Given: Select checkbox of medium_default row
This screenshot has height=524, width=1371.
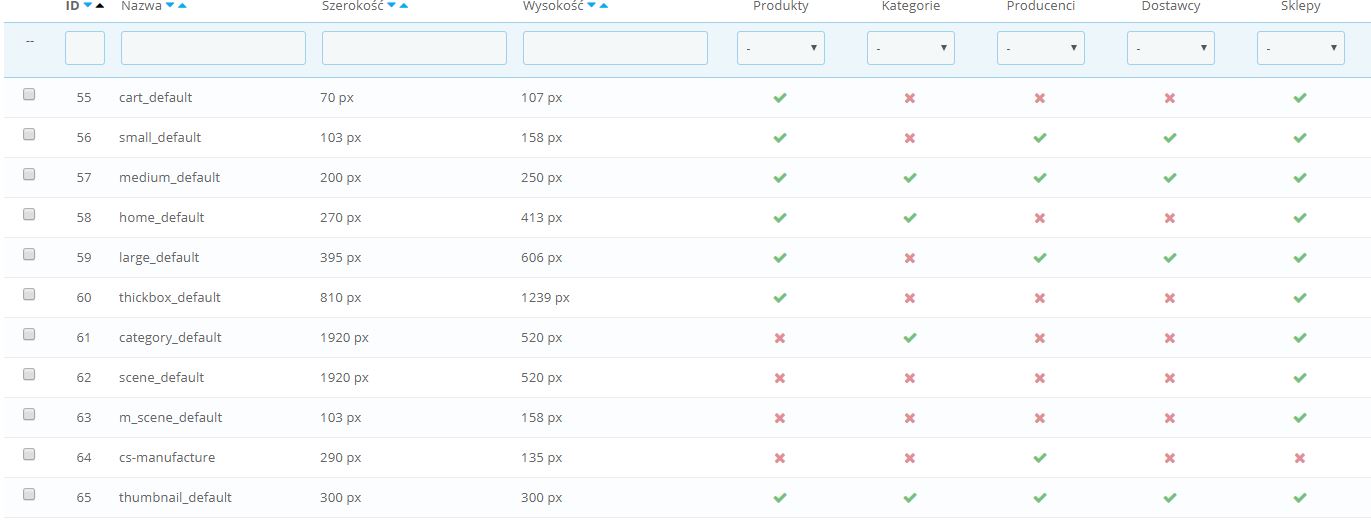Looking at the screenshot, I should tap(29, 174).
